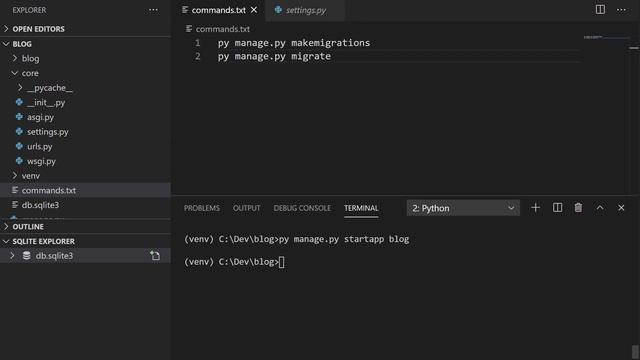
Task: Click line 1 makemigrations command text
Action: point(294,43)
